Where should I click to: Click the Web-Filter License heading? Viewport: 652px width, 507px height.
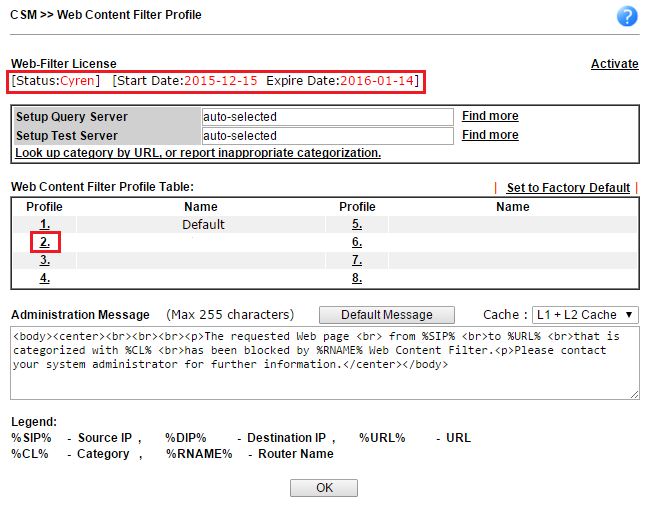(64, 64)
